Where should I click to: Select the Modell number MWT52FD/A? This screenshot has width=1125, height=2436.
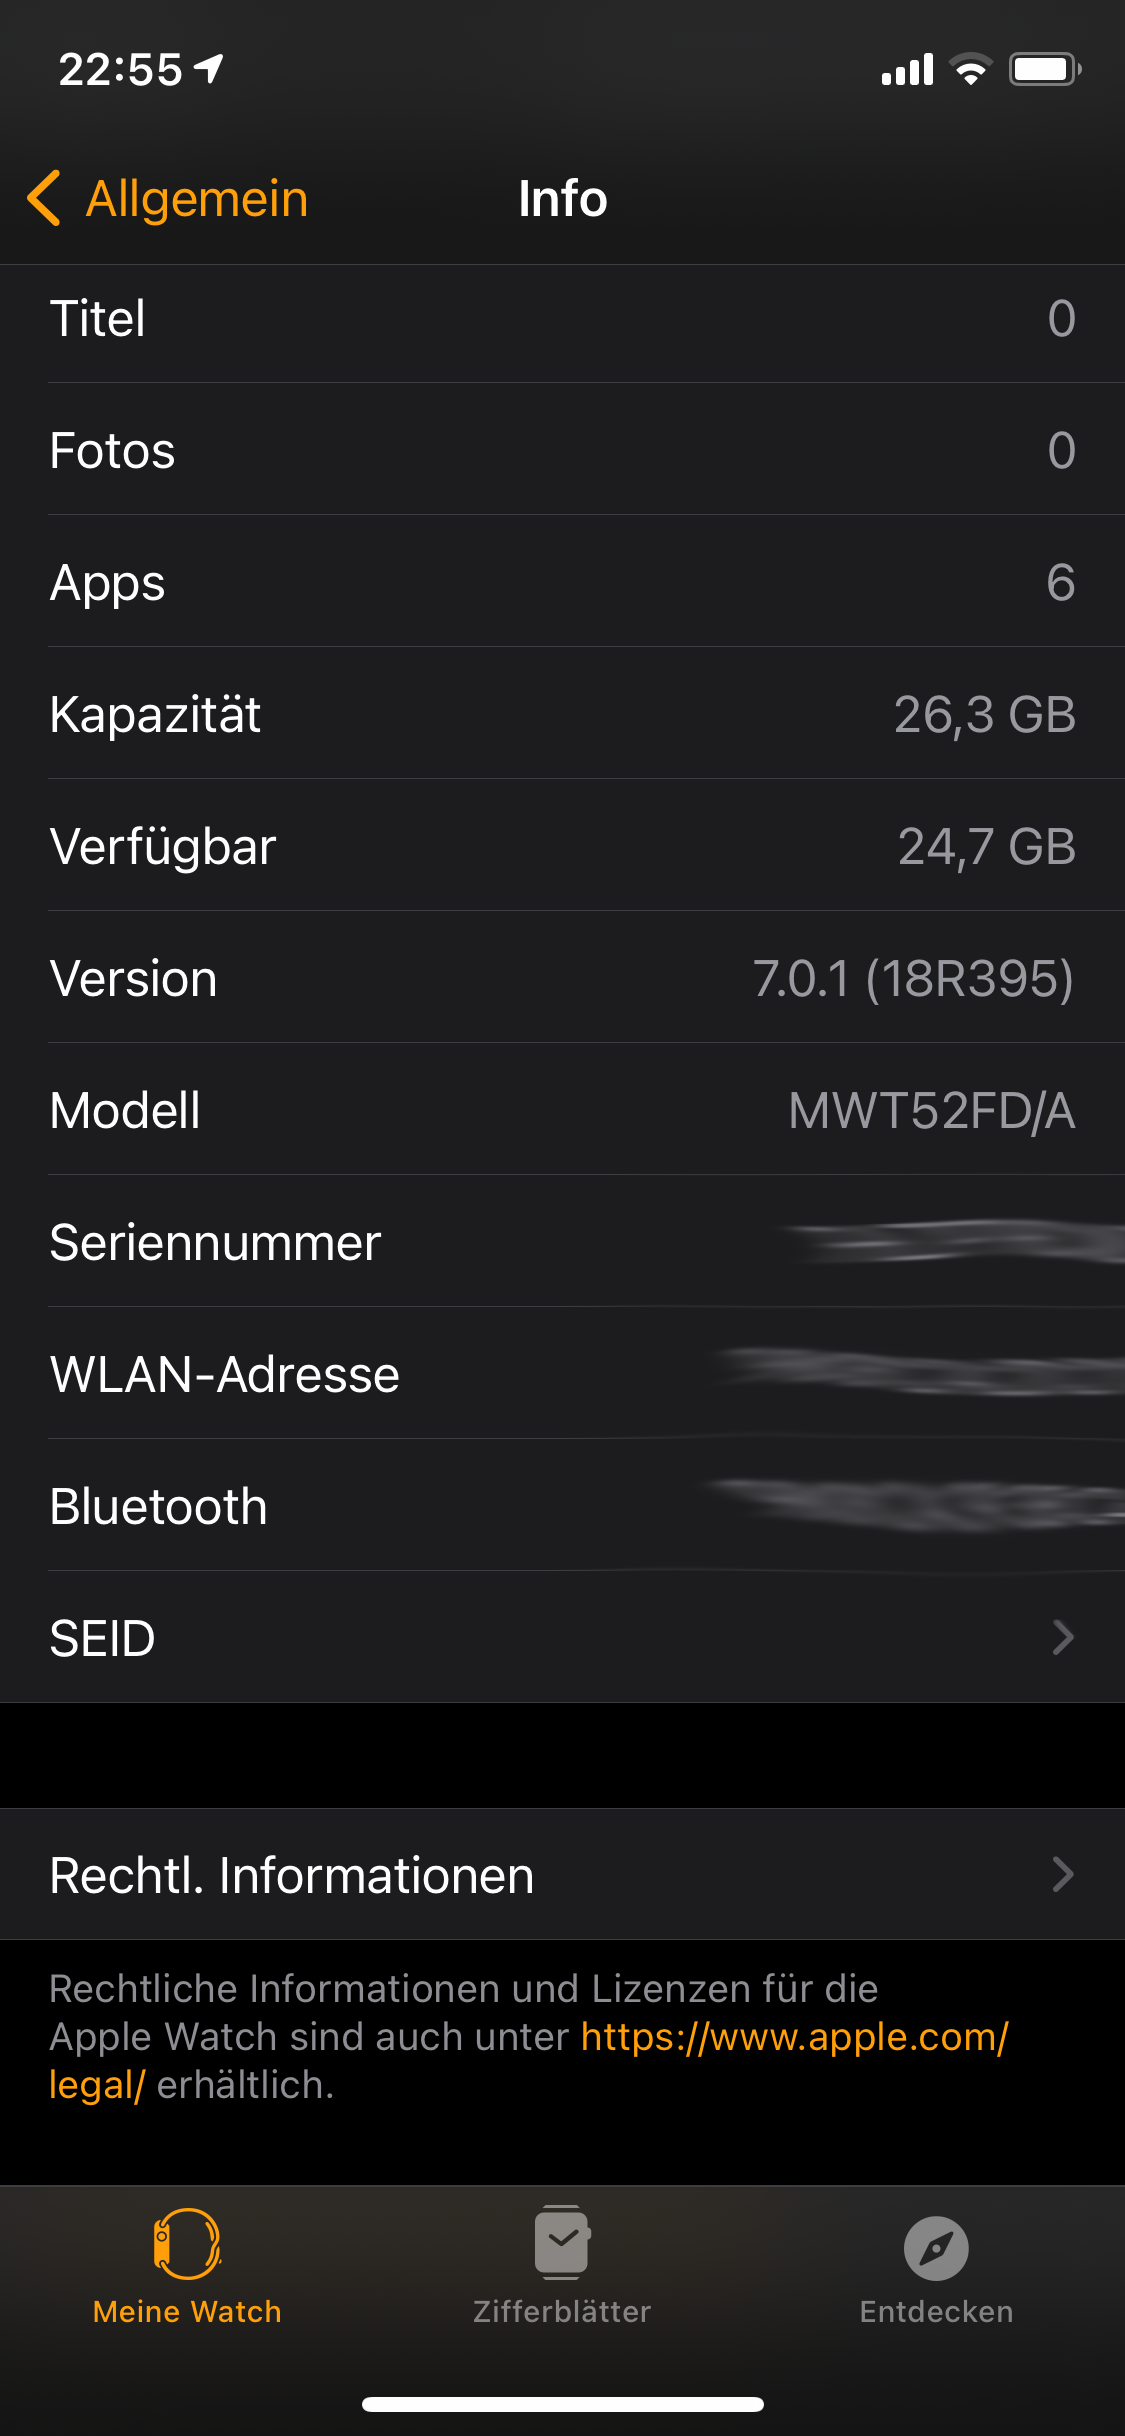coord(931,1111)
